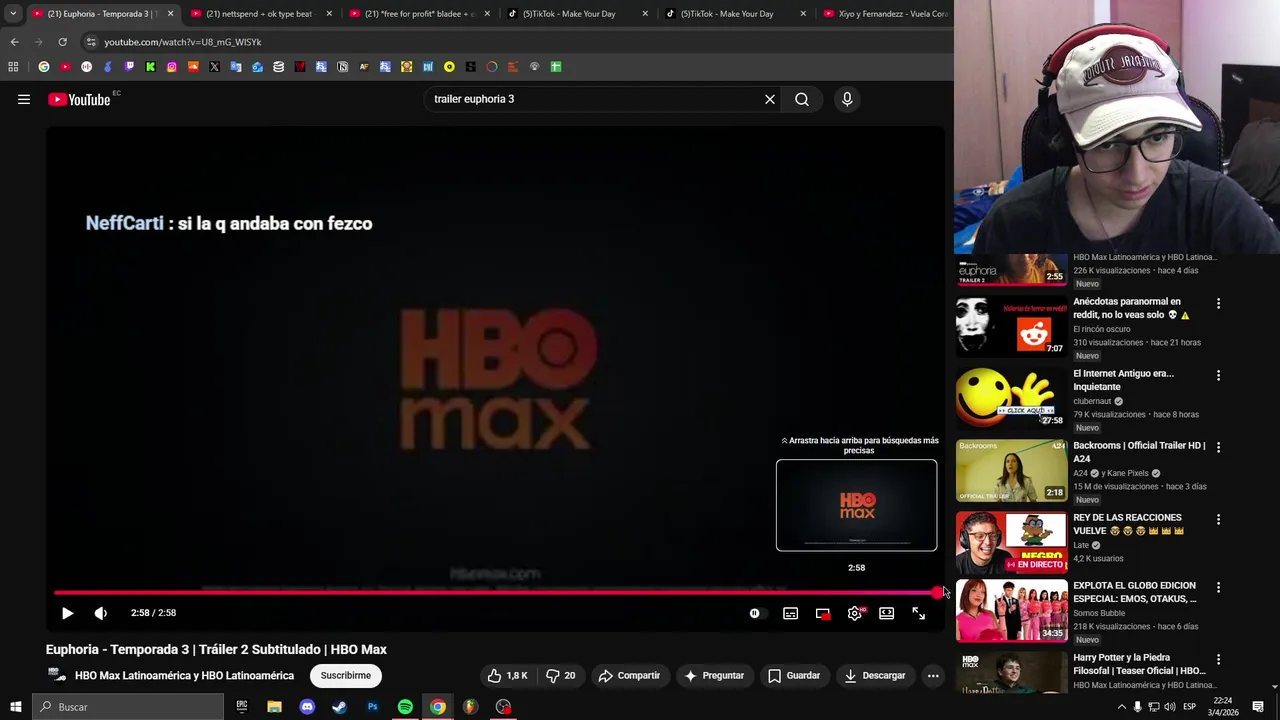
Task: Open options menu for Anécdotas paranormal video
Action: coord(1218,303)
